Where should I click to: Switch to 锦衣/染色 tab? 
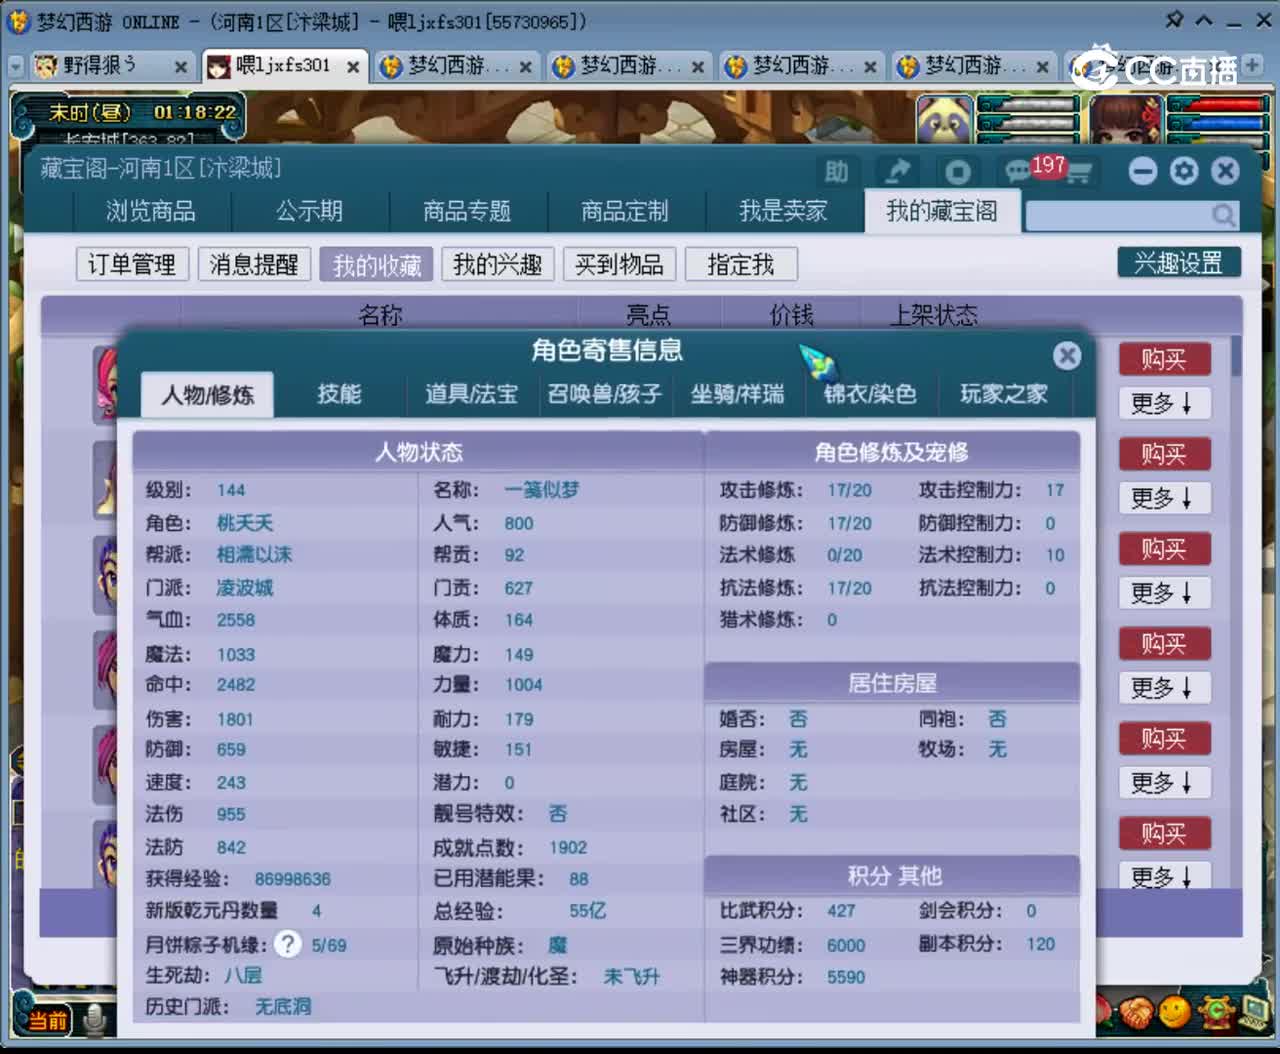click(x=870, y=394)
